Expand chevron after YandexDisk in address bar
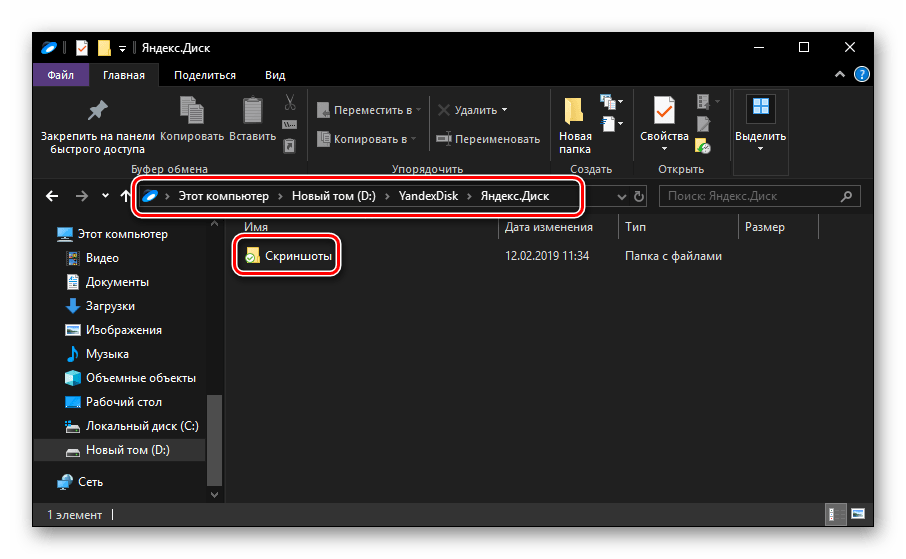 coord(469,197)
